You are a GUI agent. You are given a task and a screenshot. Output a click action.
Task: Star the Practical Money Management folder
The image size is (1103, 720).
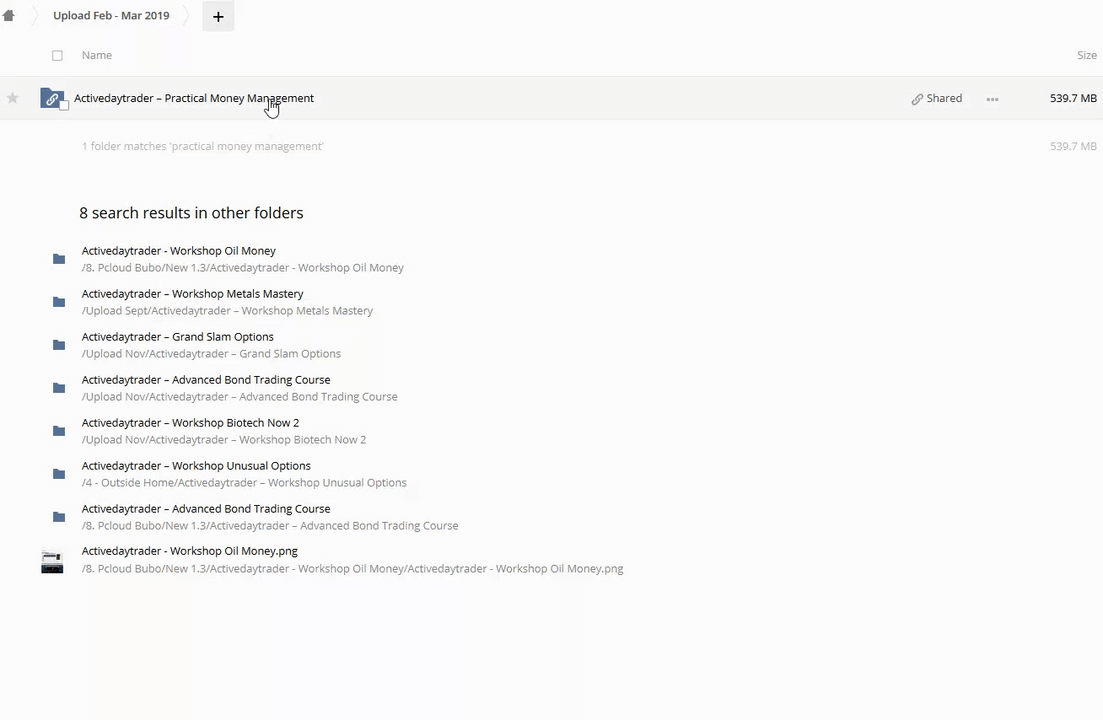tap(13, 98)
